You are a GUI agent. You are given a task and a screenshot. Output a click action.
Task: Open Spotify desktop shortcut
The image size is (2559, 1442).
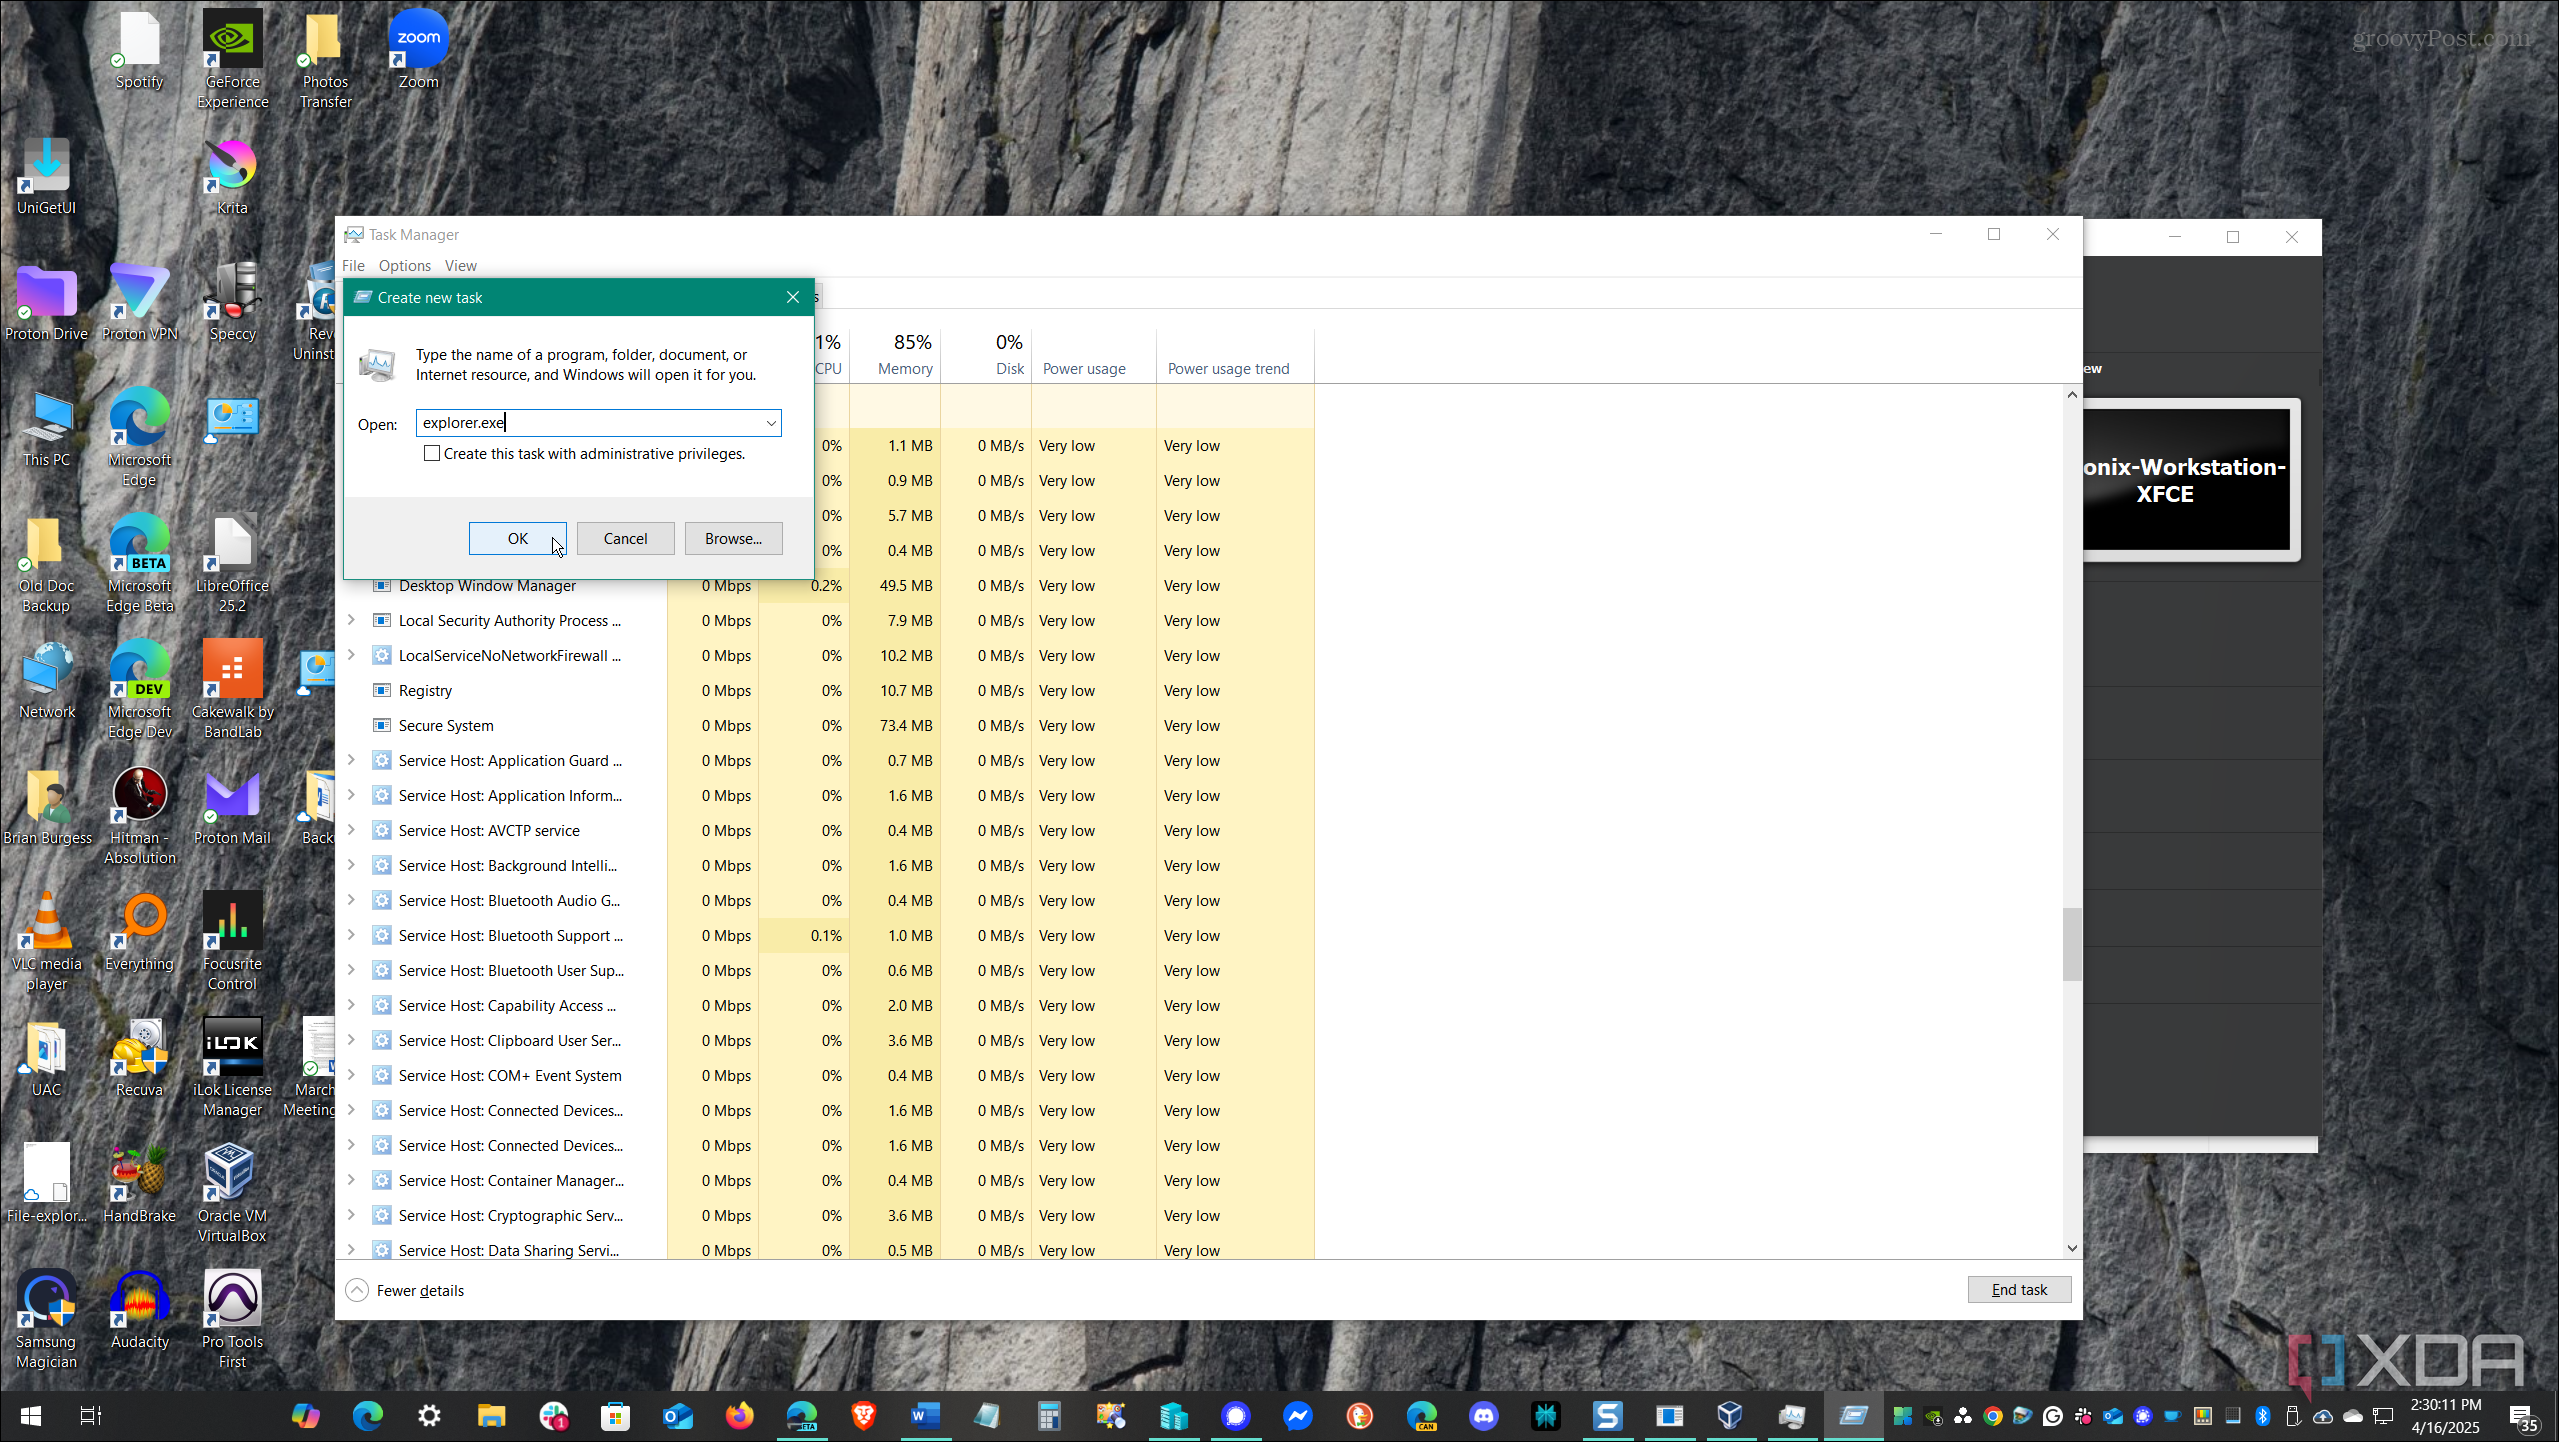point(139,50)
